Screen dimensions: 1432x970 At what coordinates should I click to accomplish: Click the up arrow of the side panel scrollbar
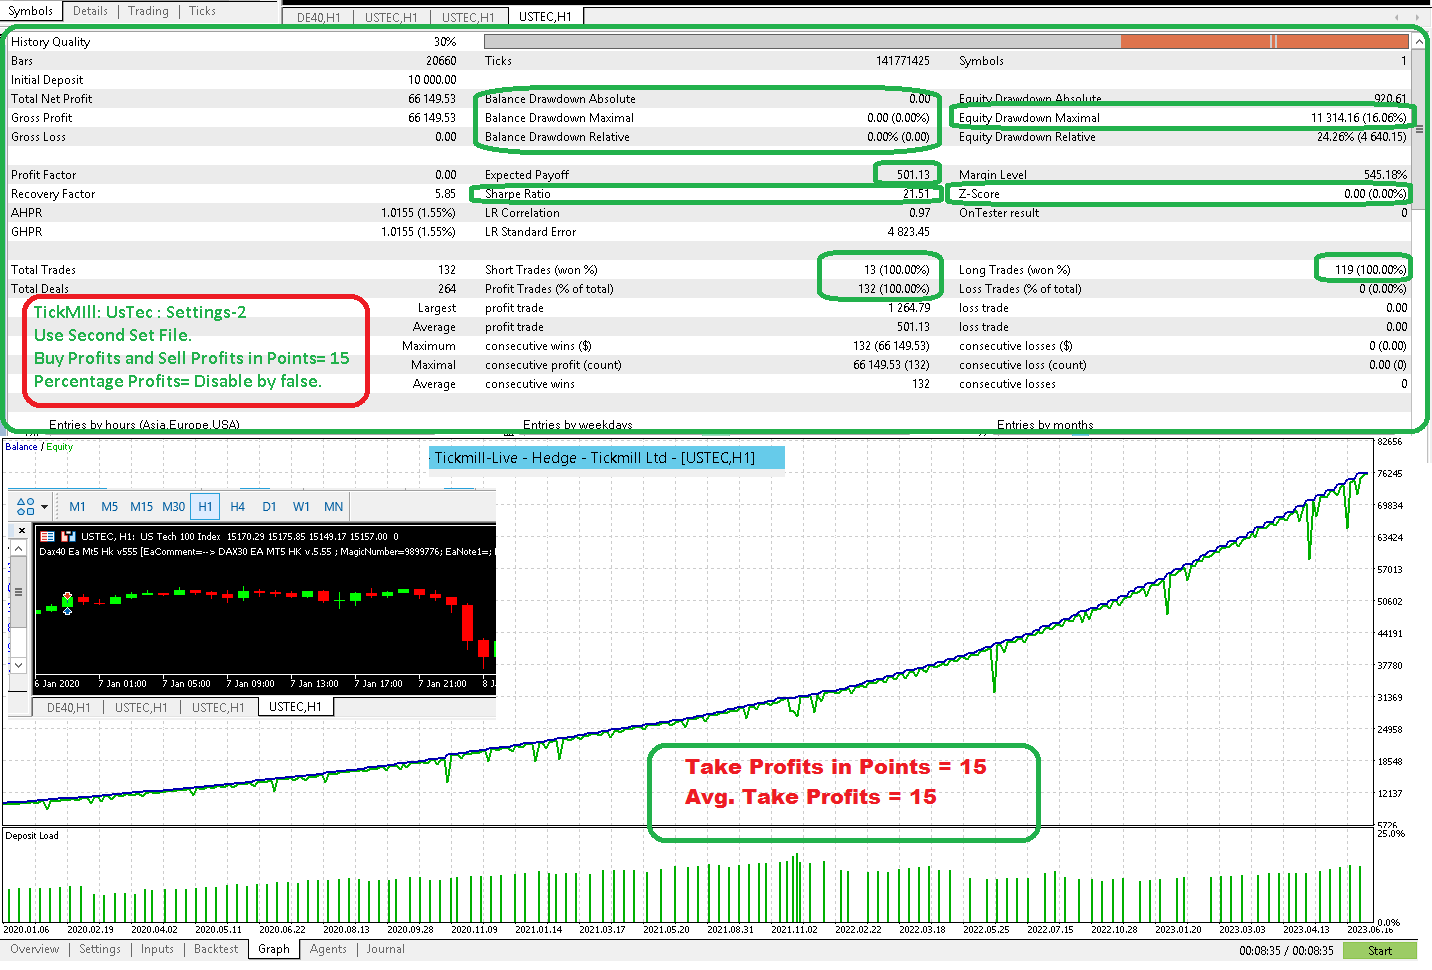pyautogui.click(x=18, y=548)
